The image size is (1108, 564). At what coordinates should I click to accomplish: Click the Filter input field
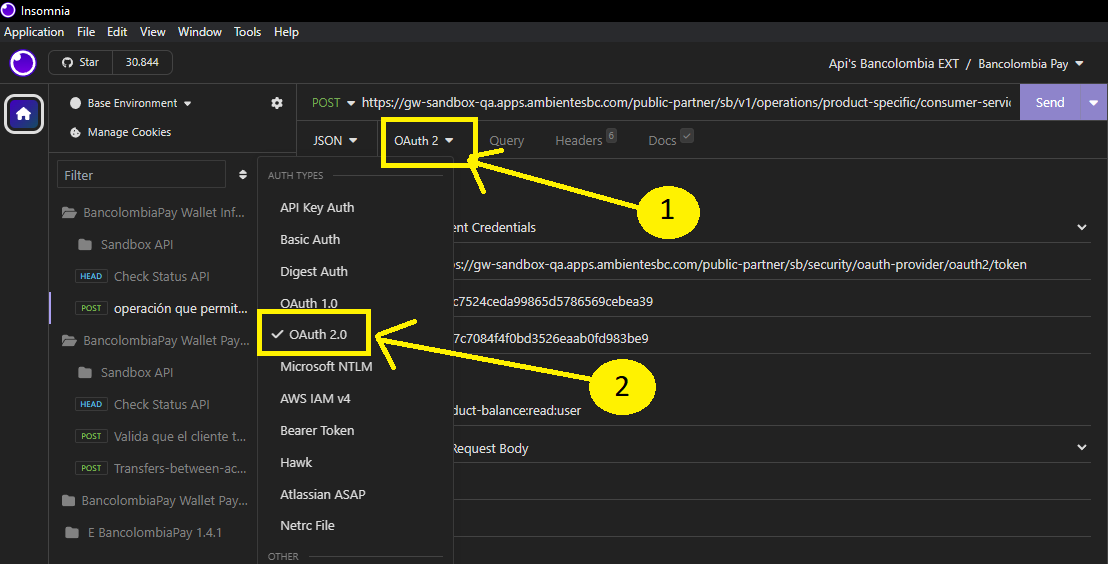[x=141, y=175]
